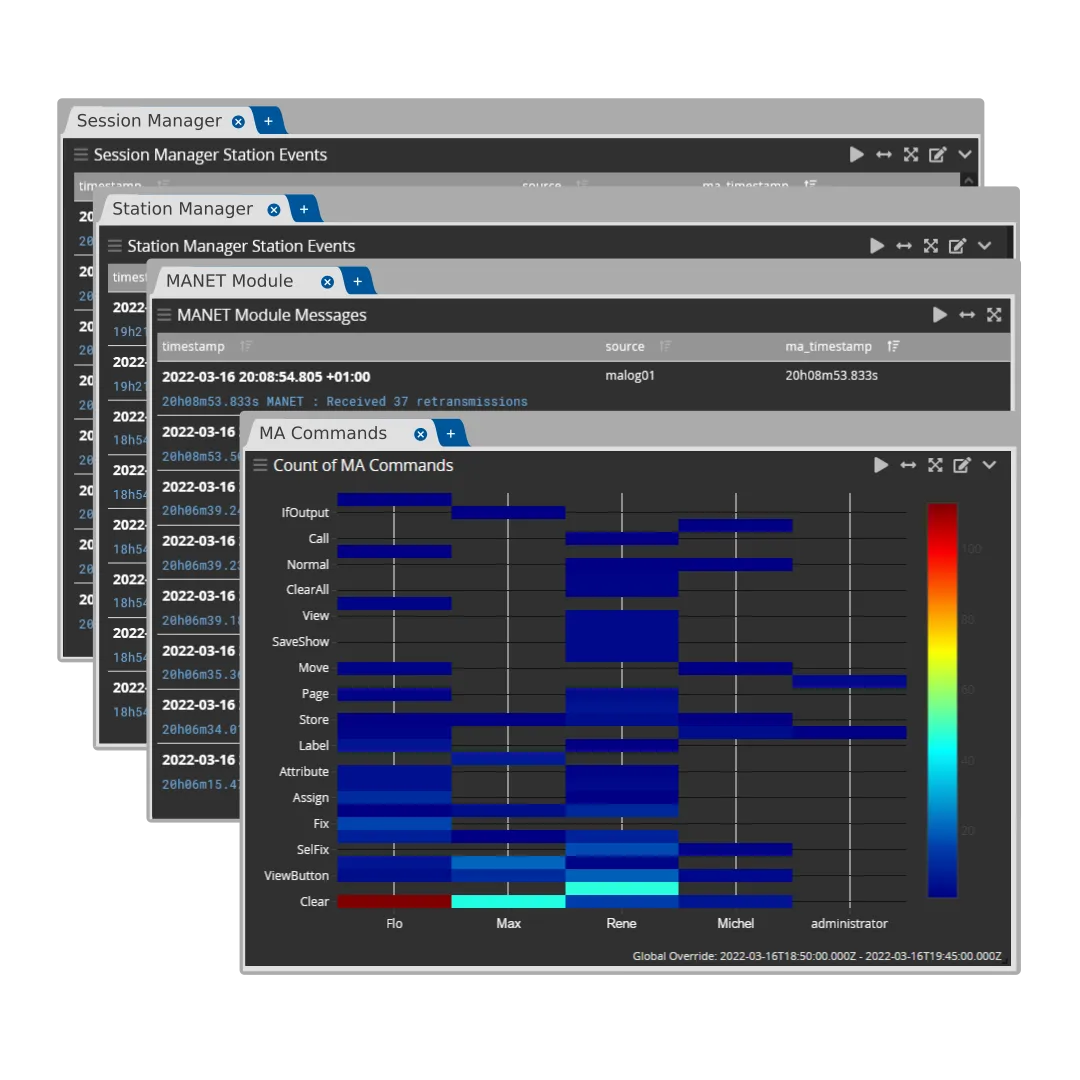Image resolution: width=1080 pixels, height=1080 pixels.
Task: Select the Session Manager tab
Action: tap(149, 121)
